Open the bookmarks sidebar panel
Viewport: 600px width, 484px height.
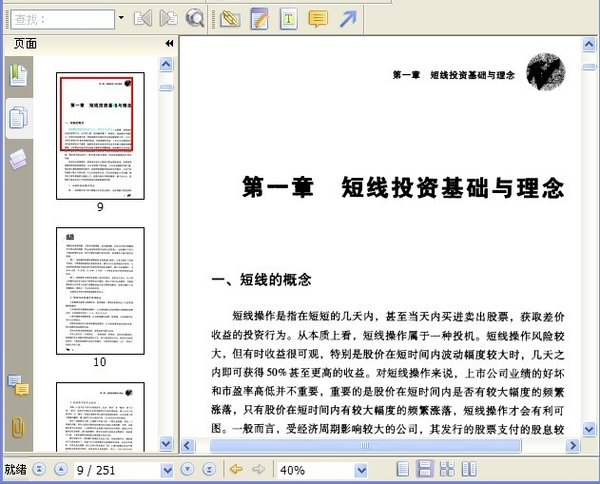(18, 76)
